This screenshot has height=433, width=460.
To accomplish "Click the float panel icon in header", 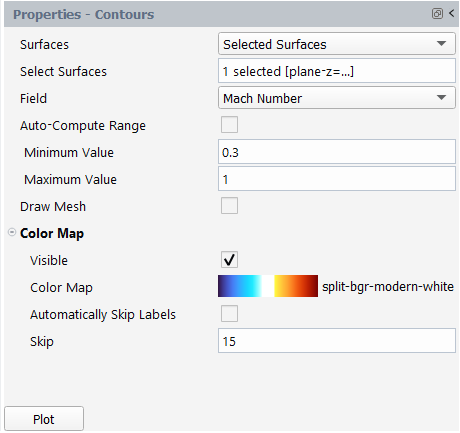I will tap(437, 14).
